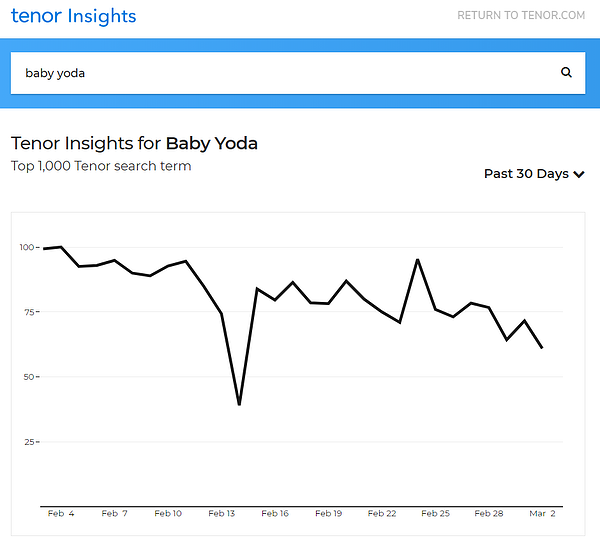
Task: Click the 100 value on the y-axis
Action: coord(25,248)
